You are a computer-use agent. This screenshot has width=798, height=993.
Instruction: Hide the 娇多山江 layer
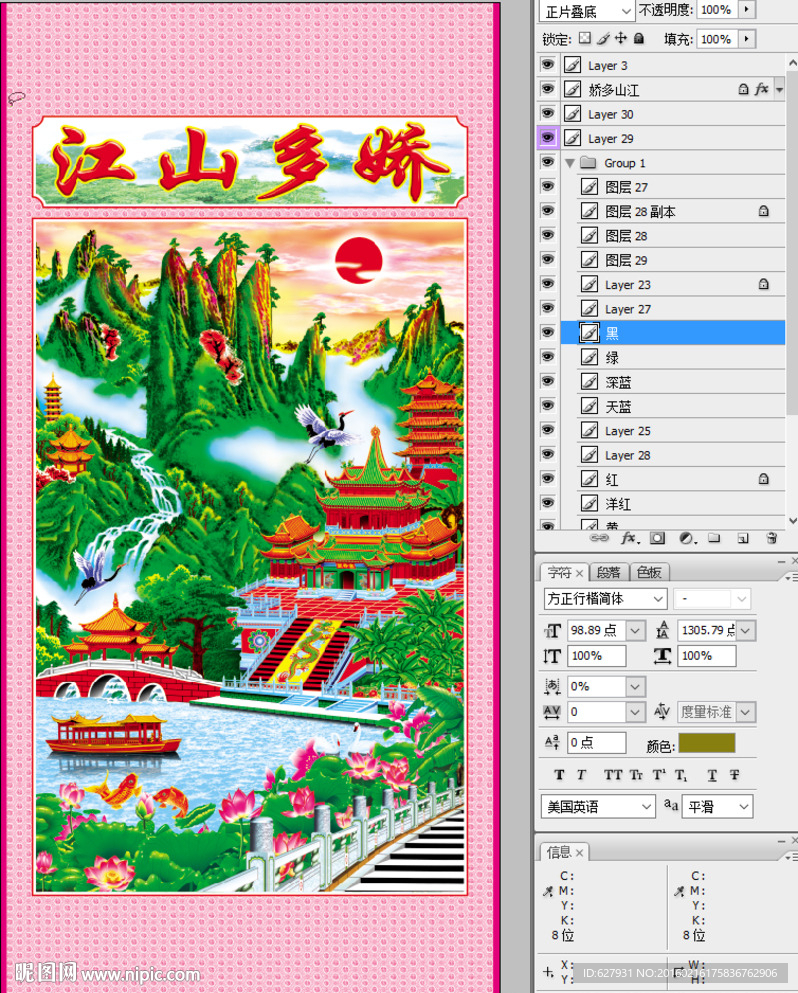547,89
